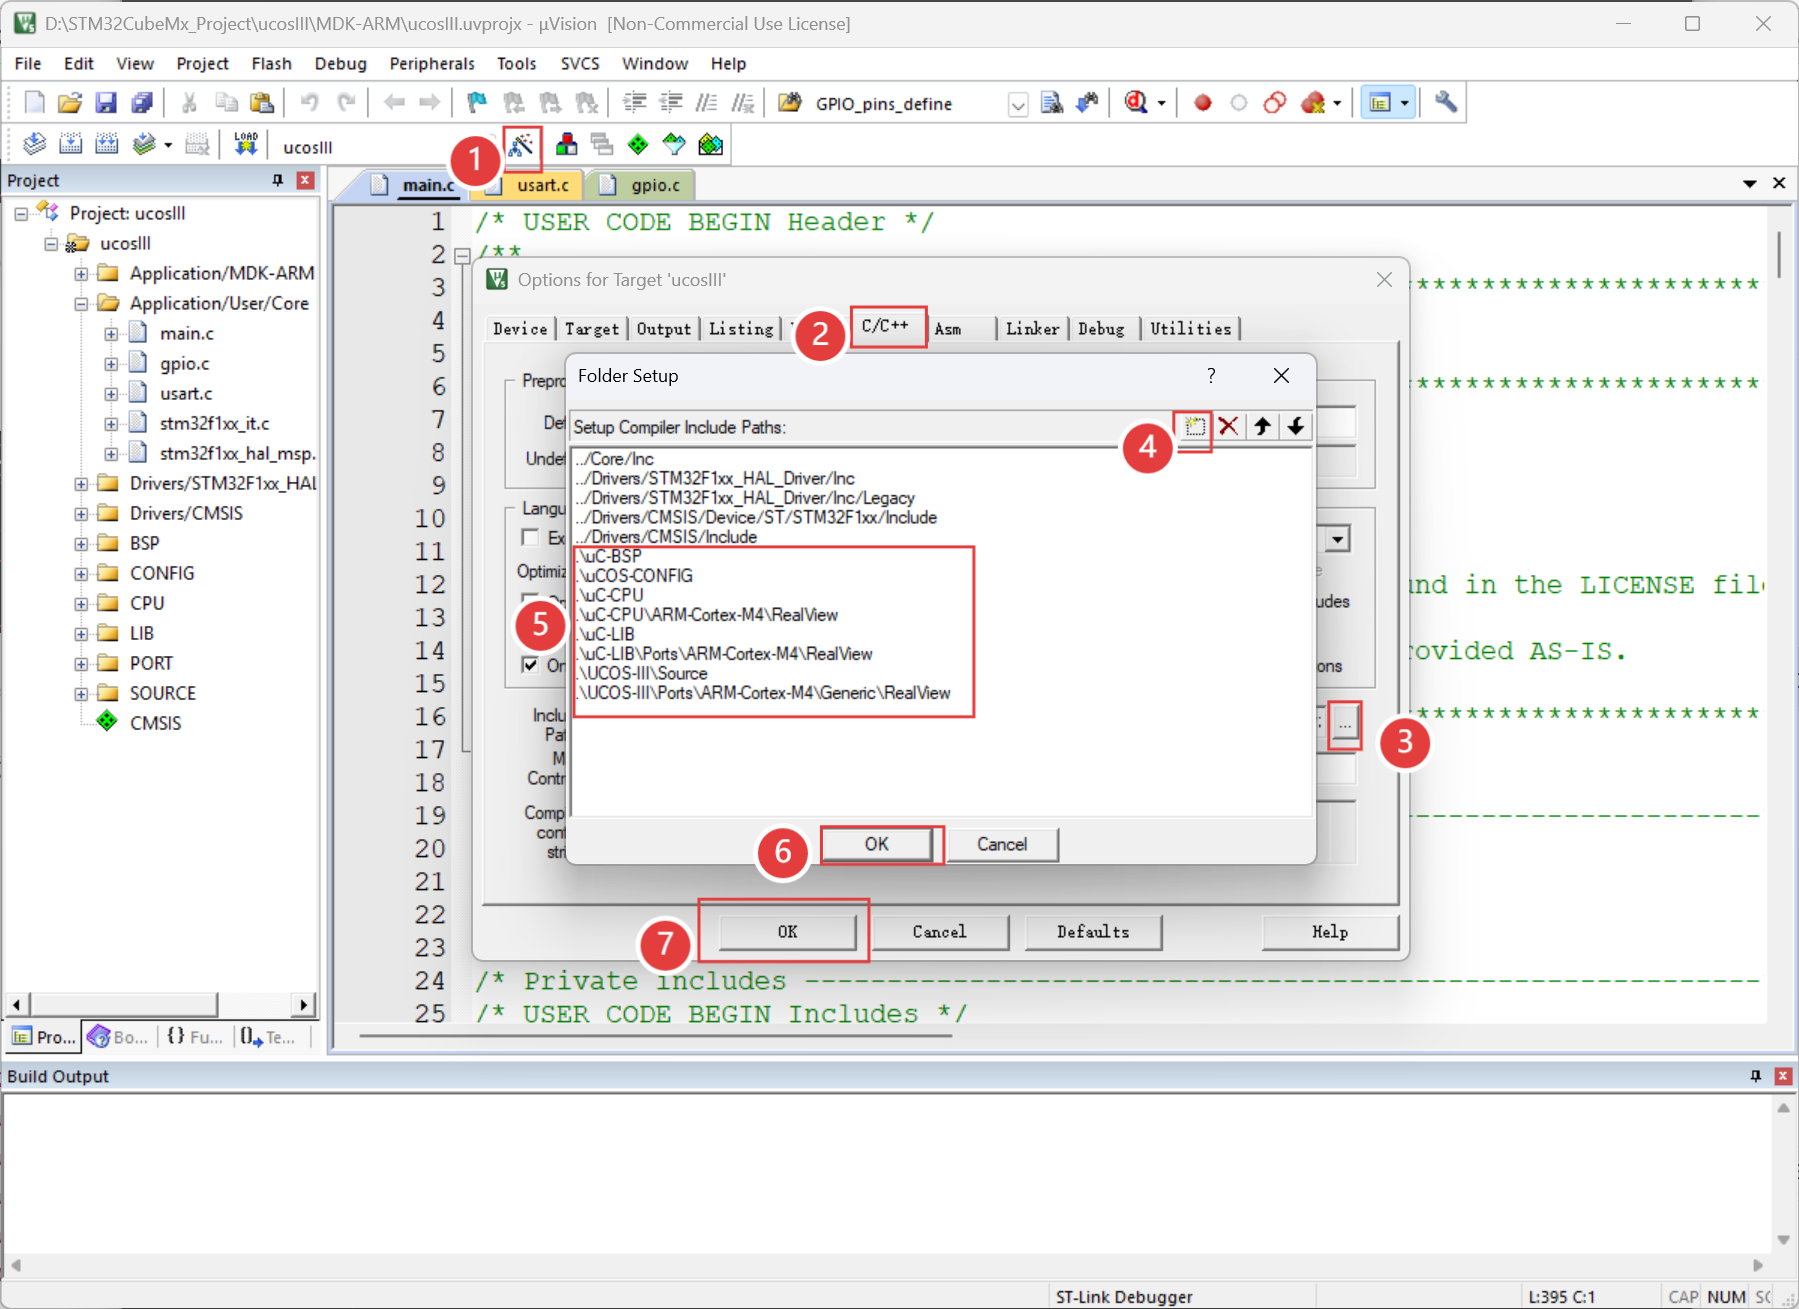Image resolution: width=1799 pixels, height=1309 pixels.
Task: Toggle the checked checkbox under Optimization
Action: [530, 665]
